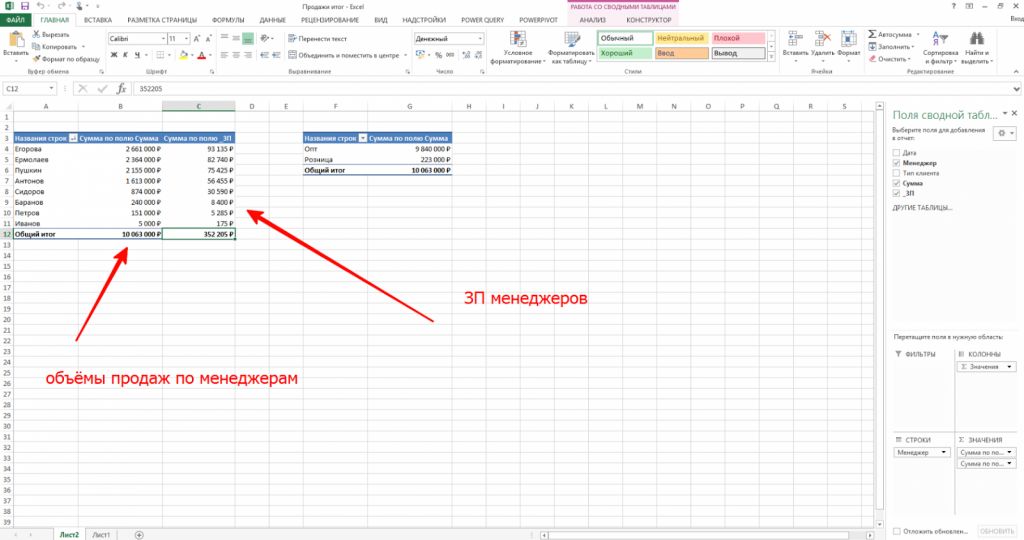Click ДРУГИЕ ТАБЛИЦЫ... link
Viewport: 1024px width, 540px height.
coord(922,208)
